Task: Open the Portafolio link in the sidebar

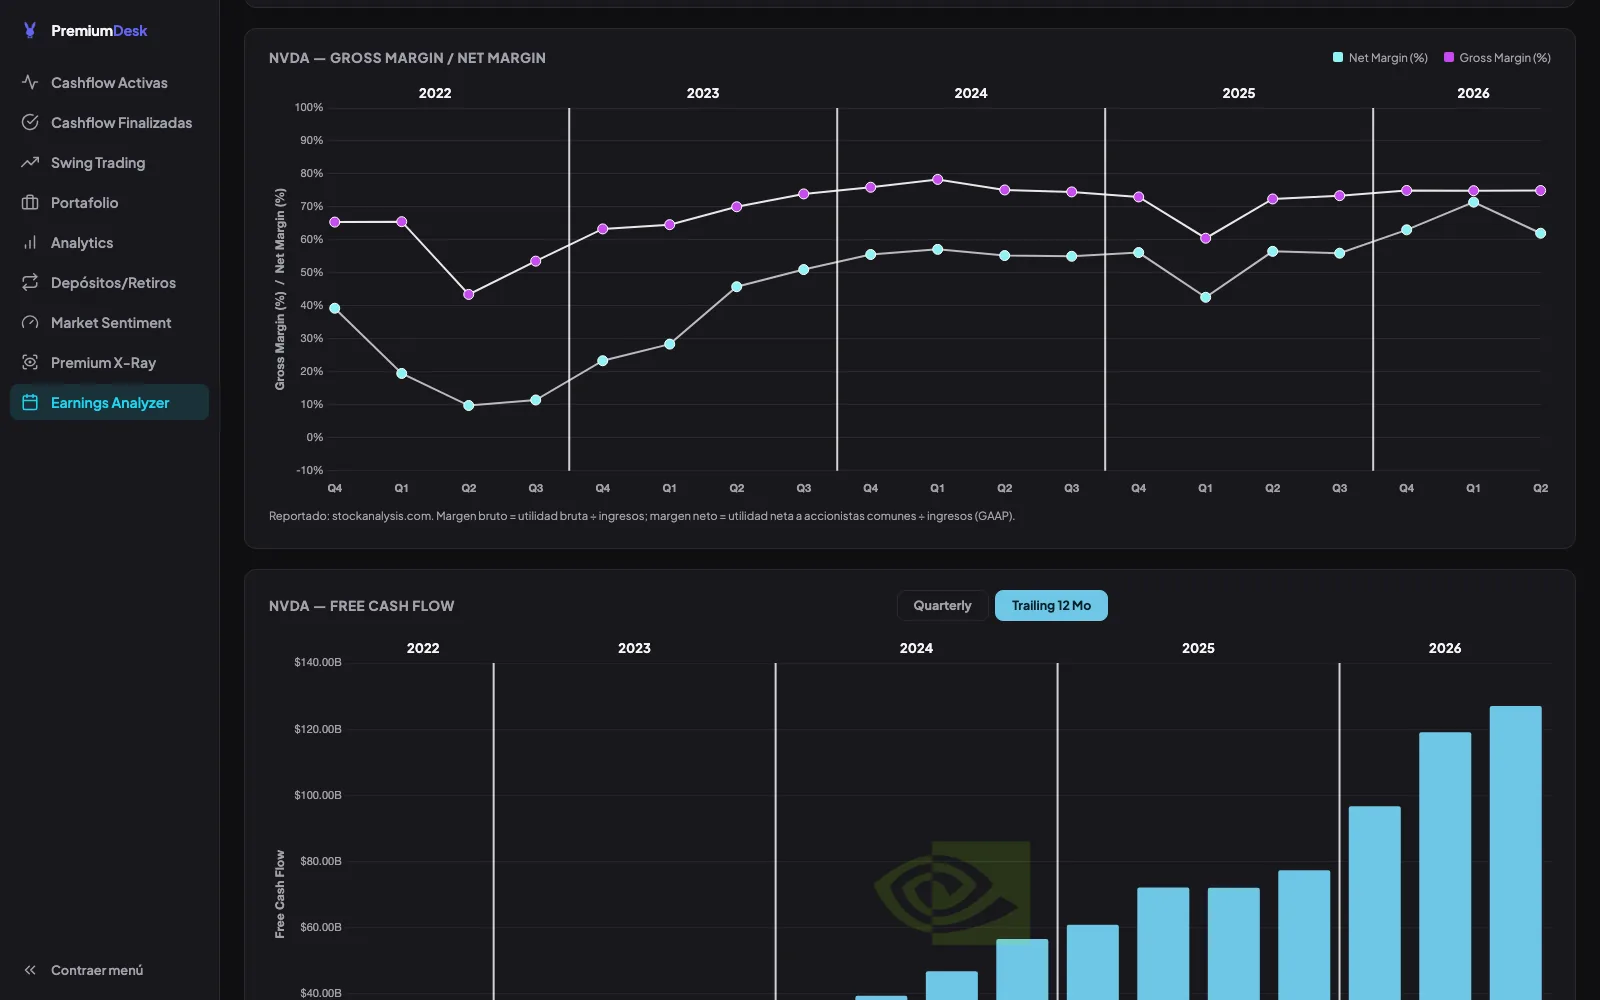Action: pos(109,203)
